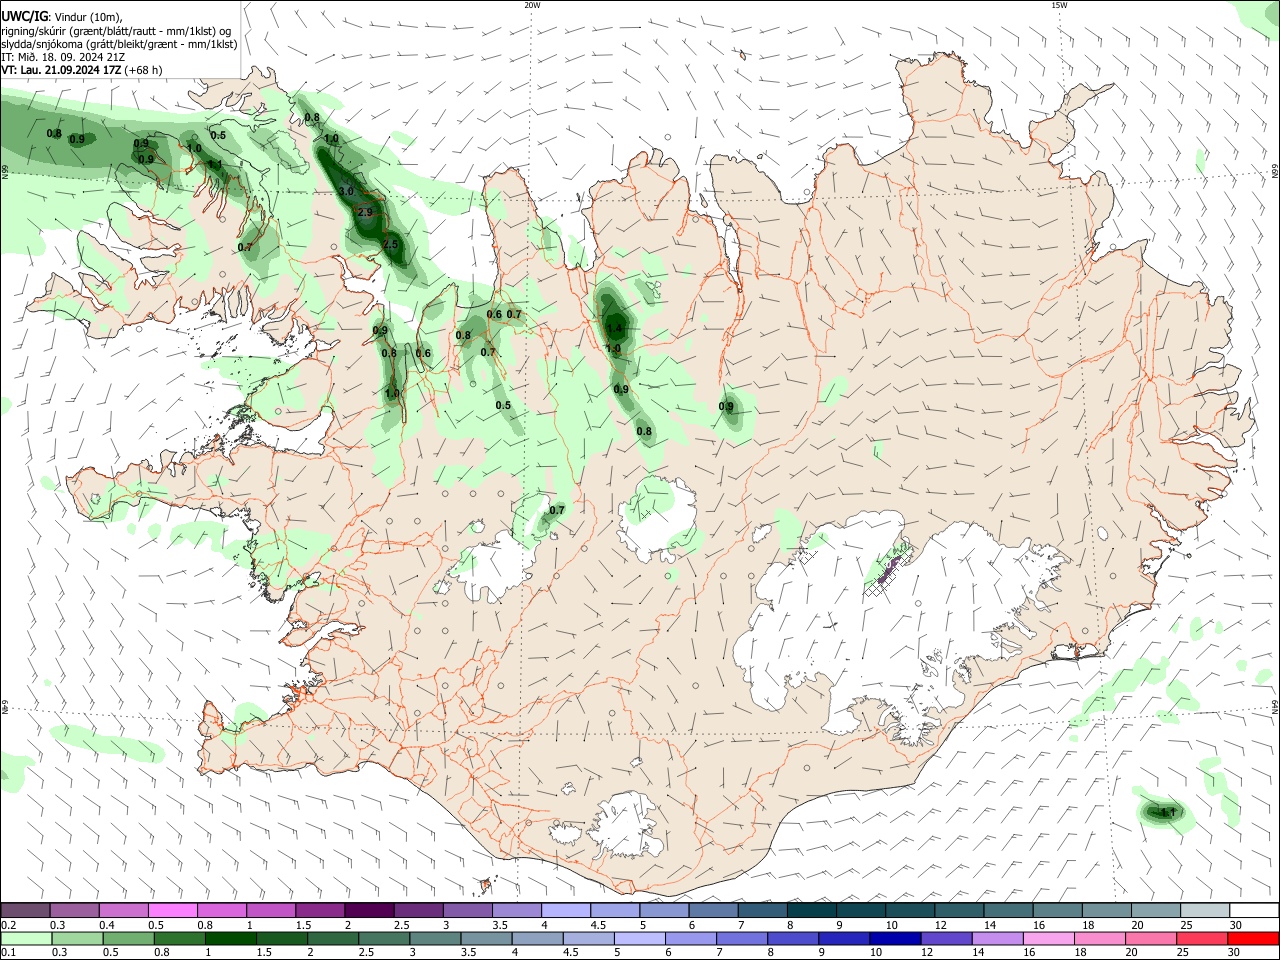Click the white swatch after 30 in the top legend row

tap(1254, 910)
